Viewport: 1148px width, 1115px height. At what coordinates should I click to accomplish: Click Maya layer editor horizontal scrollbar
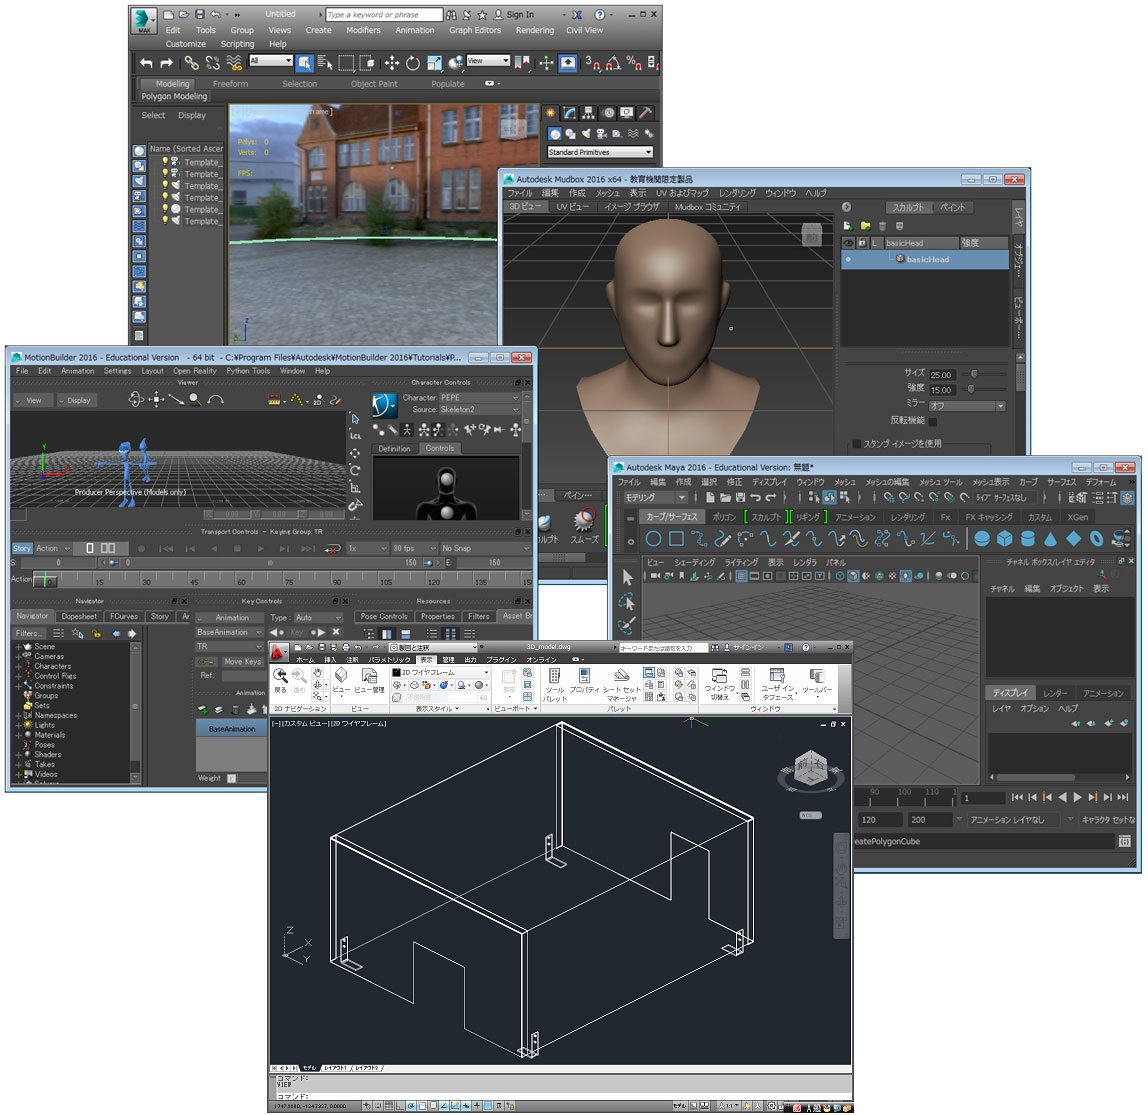(x=1035, y=777)
